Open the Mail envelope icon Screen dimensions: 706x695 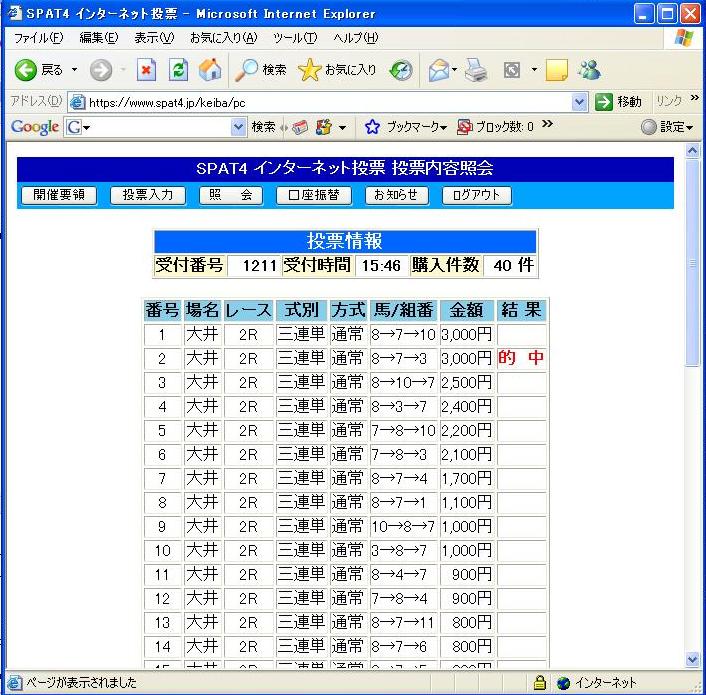coord(439,70)
